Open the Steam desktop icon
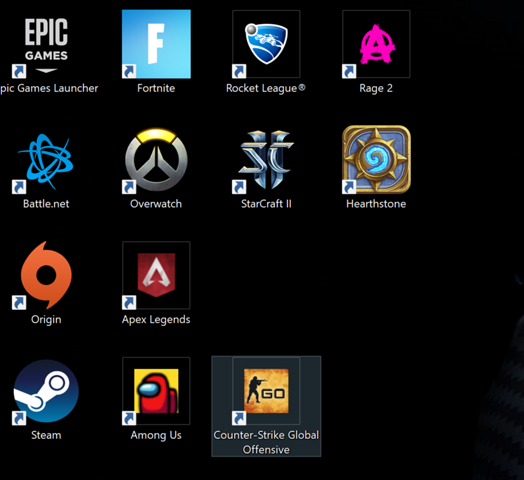Image resolution: width=524 pixels, height=480 pixels. 46,391
